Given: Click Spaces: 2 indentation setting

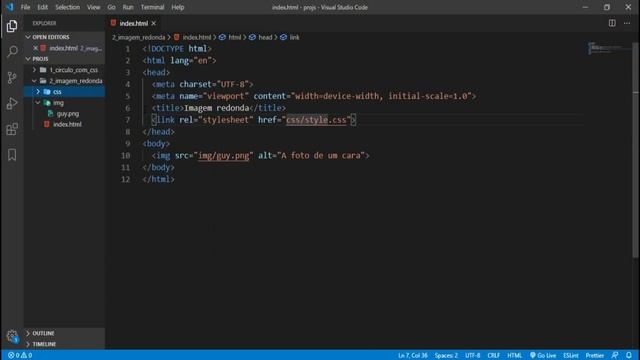Looking at the screenshot, I should pos(446,355).
